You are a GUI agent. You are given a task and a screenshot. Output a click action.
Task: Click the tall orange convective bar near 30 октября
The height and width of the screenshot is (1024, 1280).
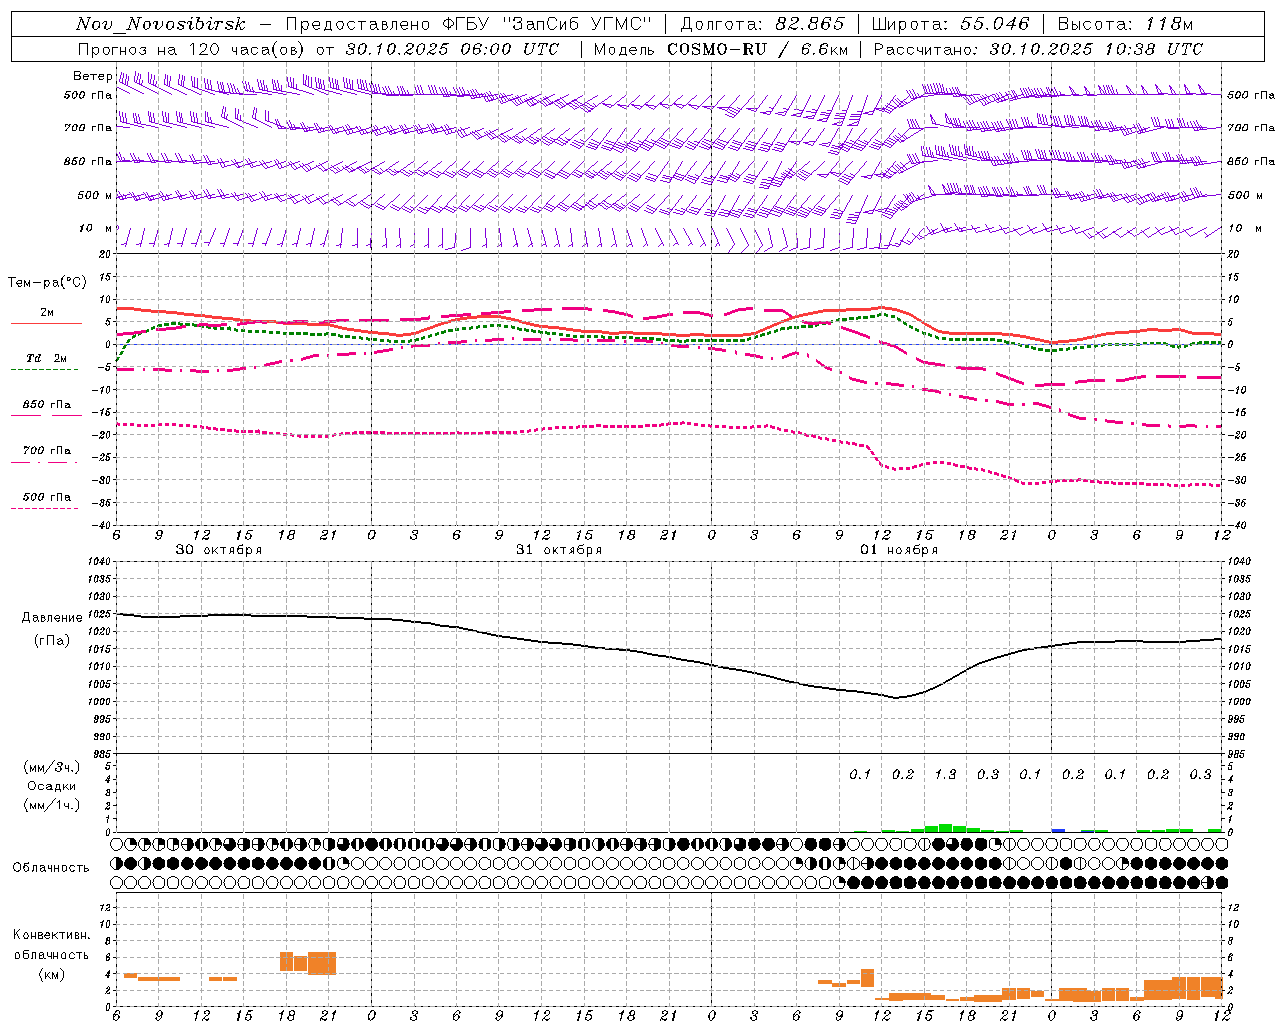322,963
